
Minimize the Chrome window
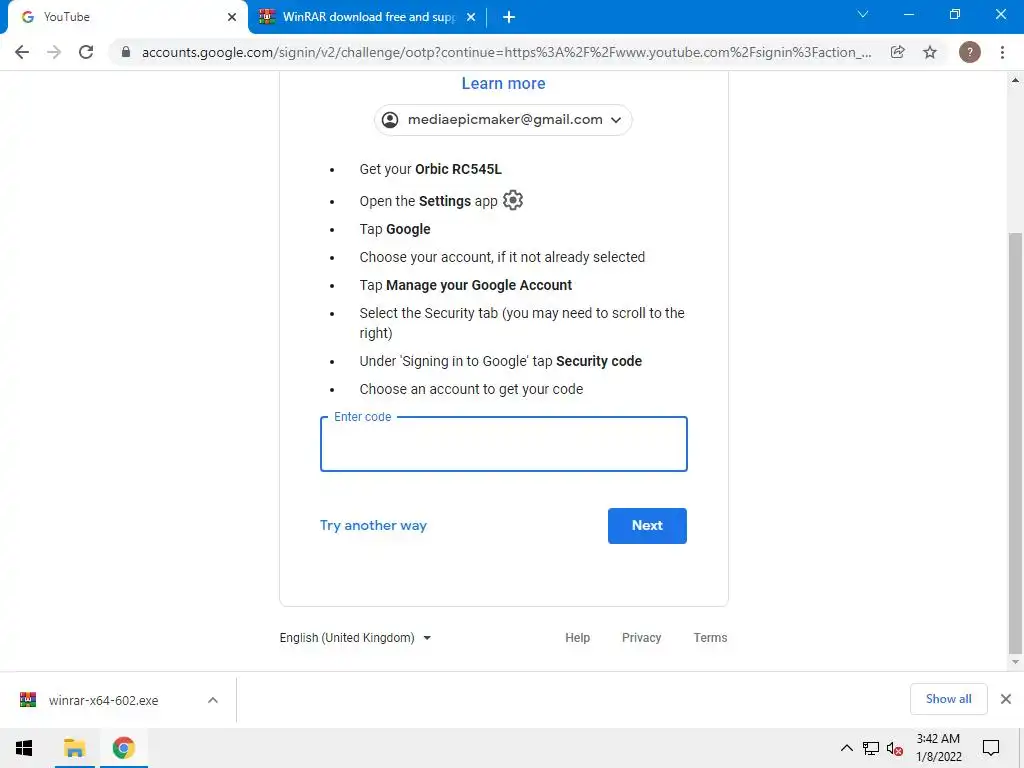click(908, 14)
